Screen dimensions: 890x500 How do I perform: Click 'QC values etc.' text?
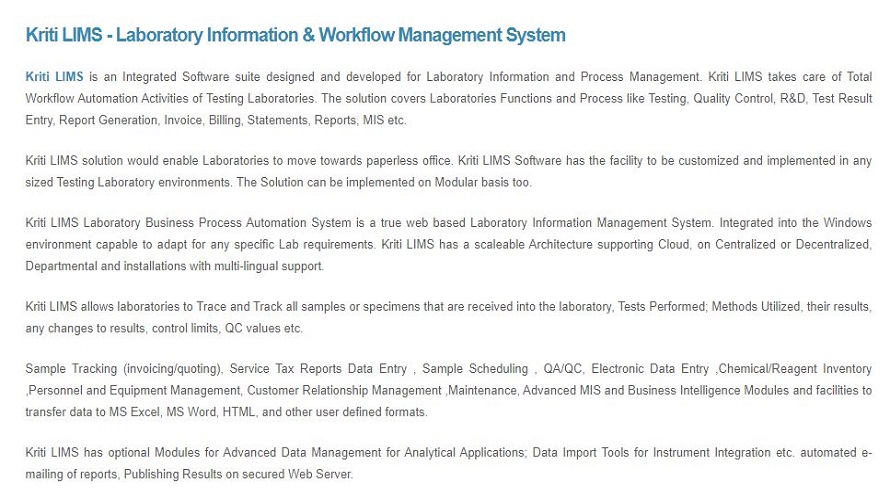(x=263, y=328)
